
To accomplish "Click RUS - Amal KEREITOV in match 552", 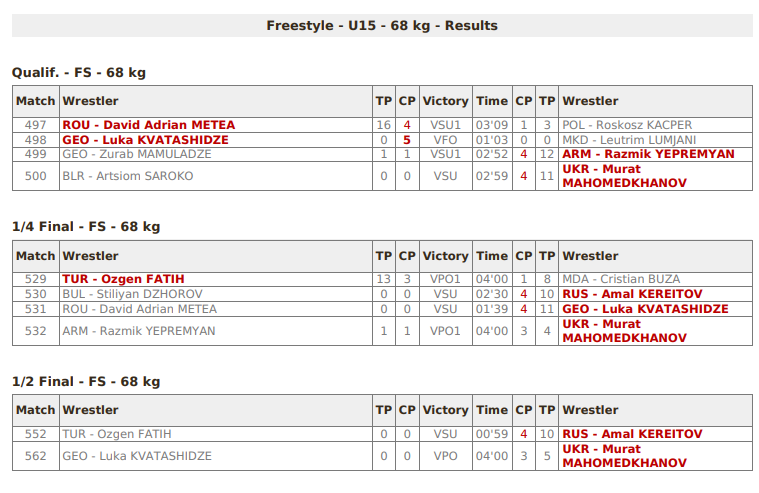I will (x=632, y=434).
